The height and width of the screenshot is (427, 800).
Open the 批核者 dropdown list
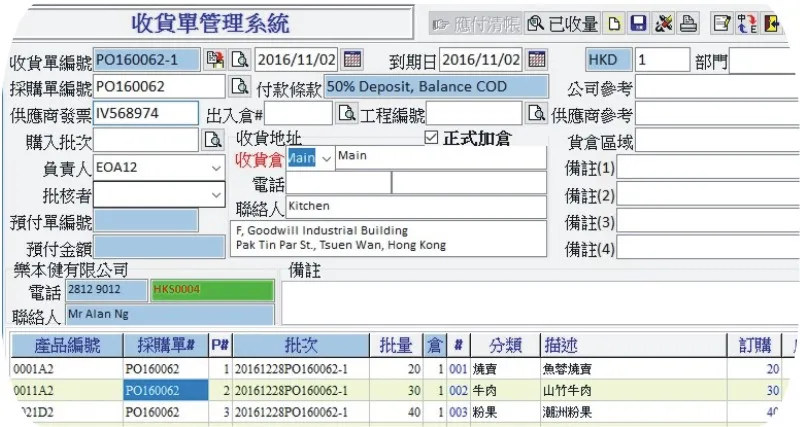click(217, 193)
